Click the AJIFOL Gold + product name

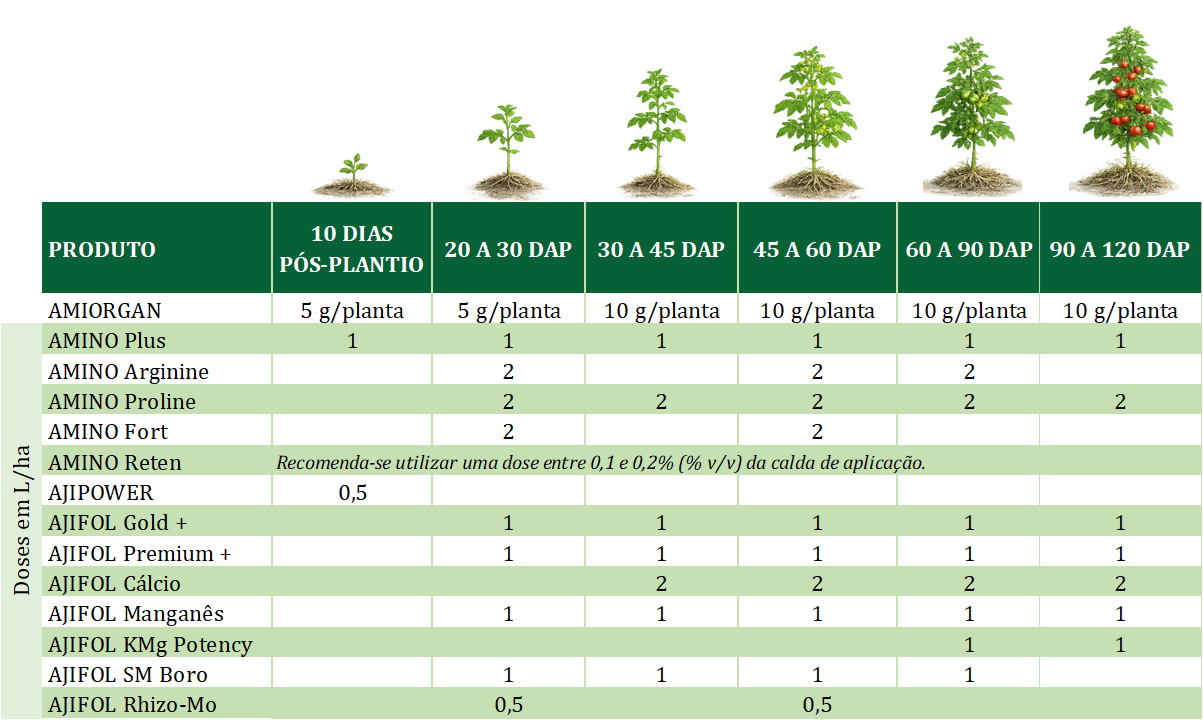(x=118, y=523)
